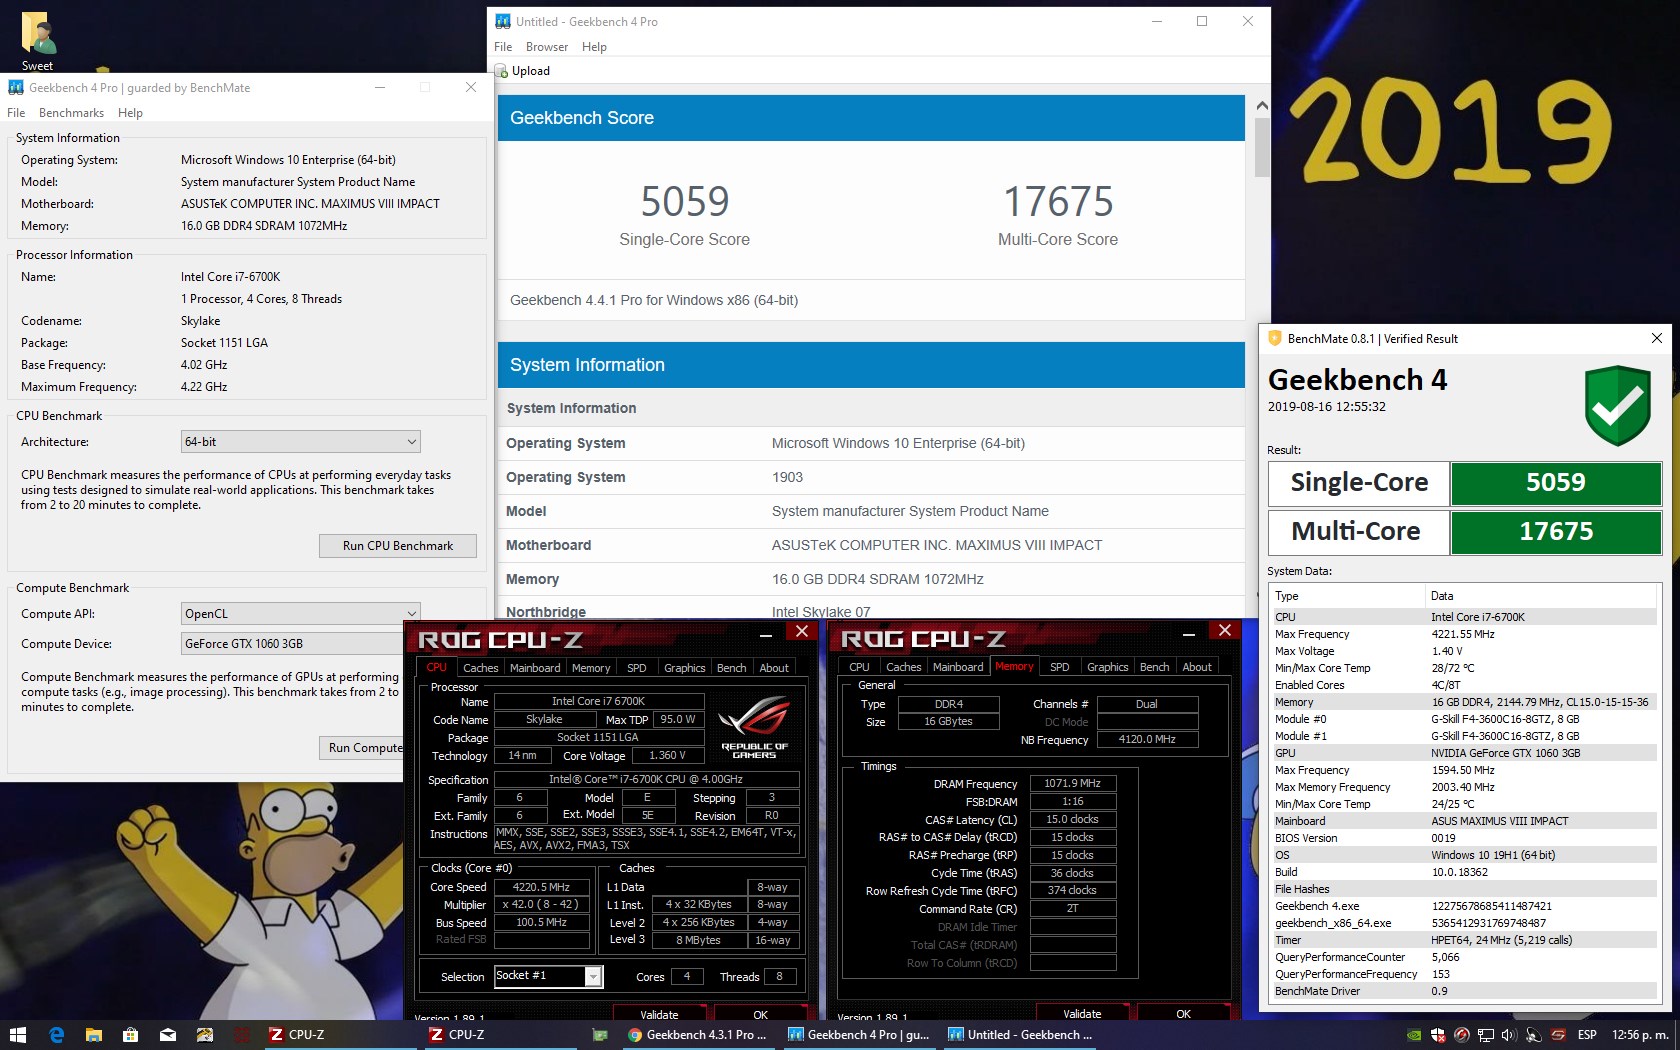This screenshot has width=1680, height=1050.
Task: Open File menu in the guarded Geekbench window
Action: (16, 113)
